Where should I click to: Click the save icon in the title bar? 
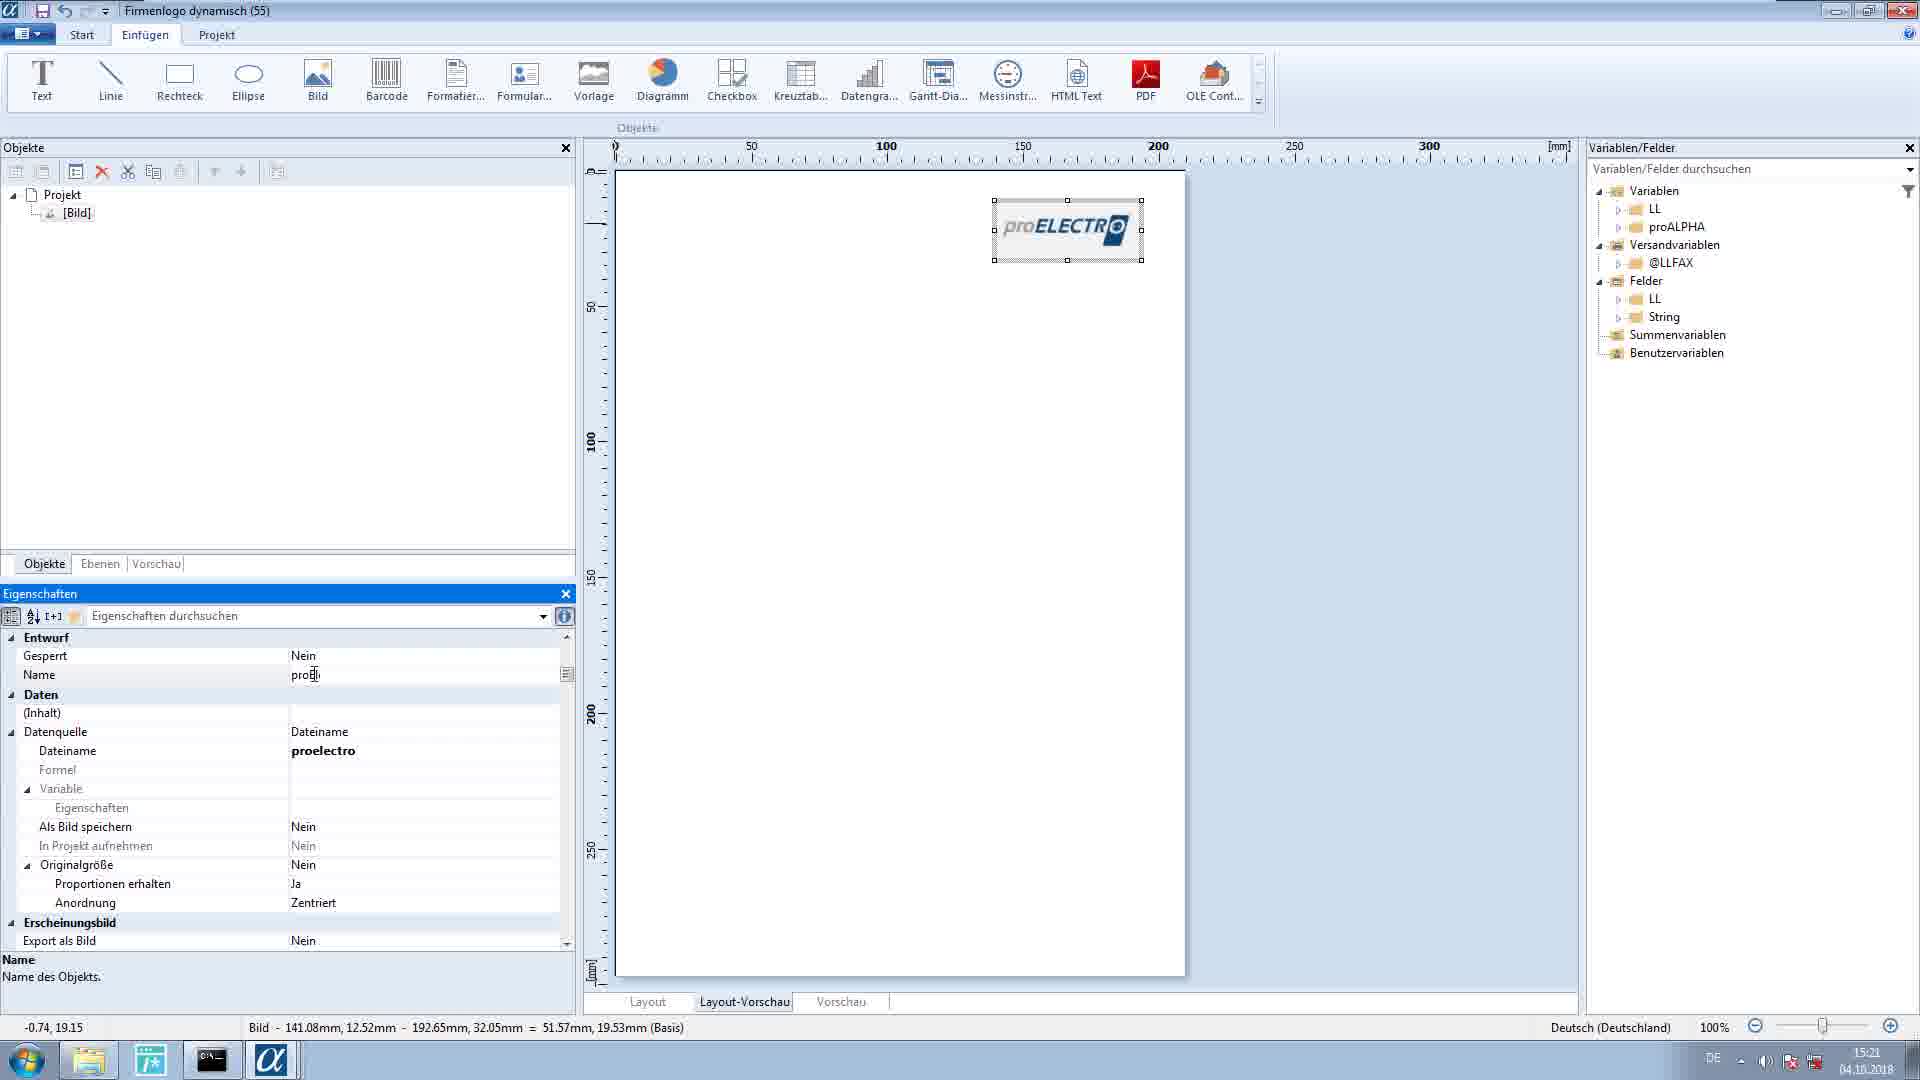(x=42, y=11)
